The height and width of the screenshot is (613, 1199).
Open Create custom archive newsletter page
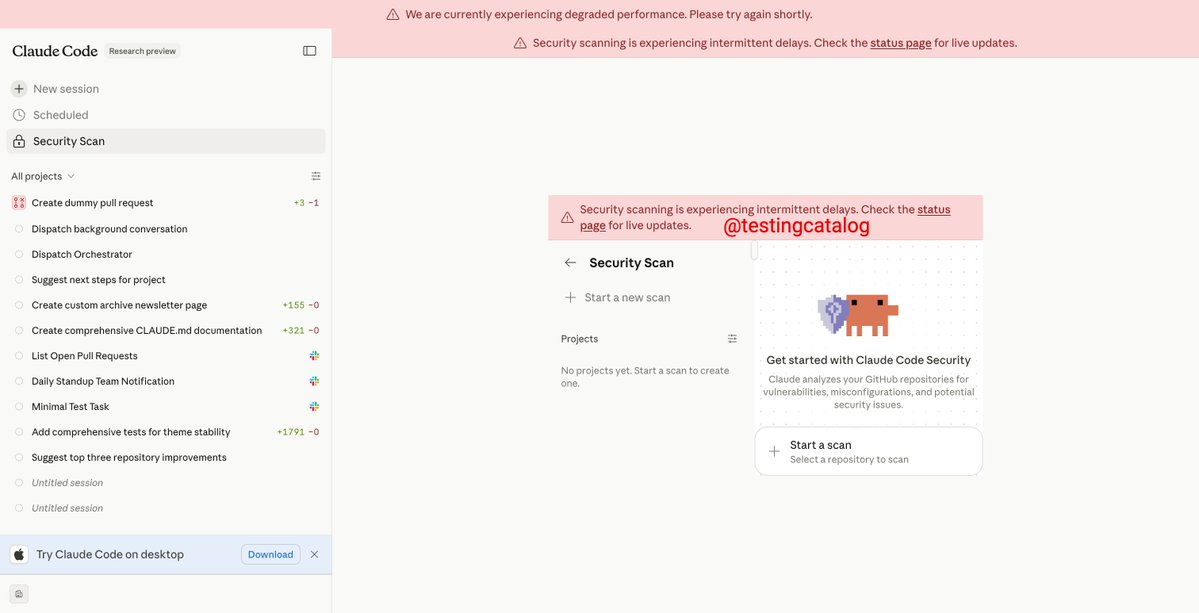coord(166,305)
